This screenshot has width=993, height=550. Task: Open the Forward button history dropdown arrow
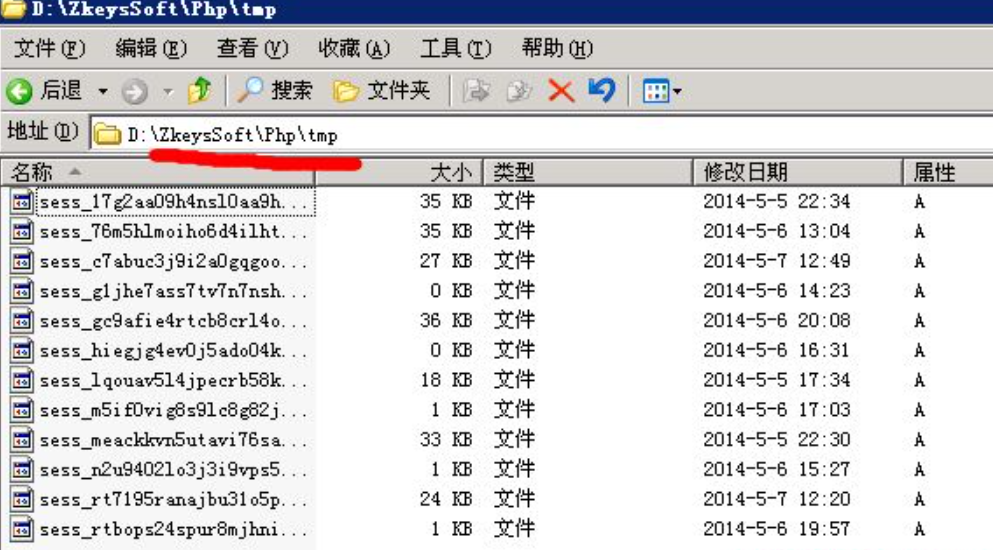click(x=167, y=92)
